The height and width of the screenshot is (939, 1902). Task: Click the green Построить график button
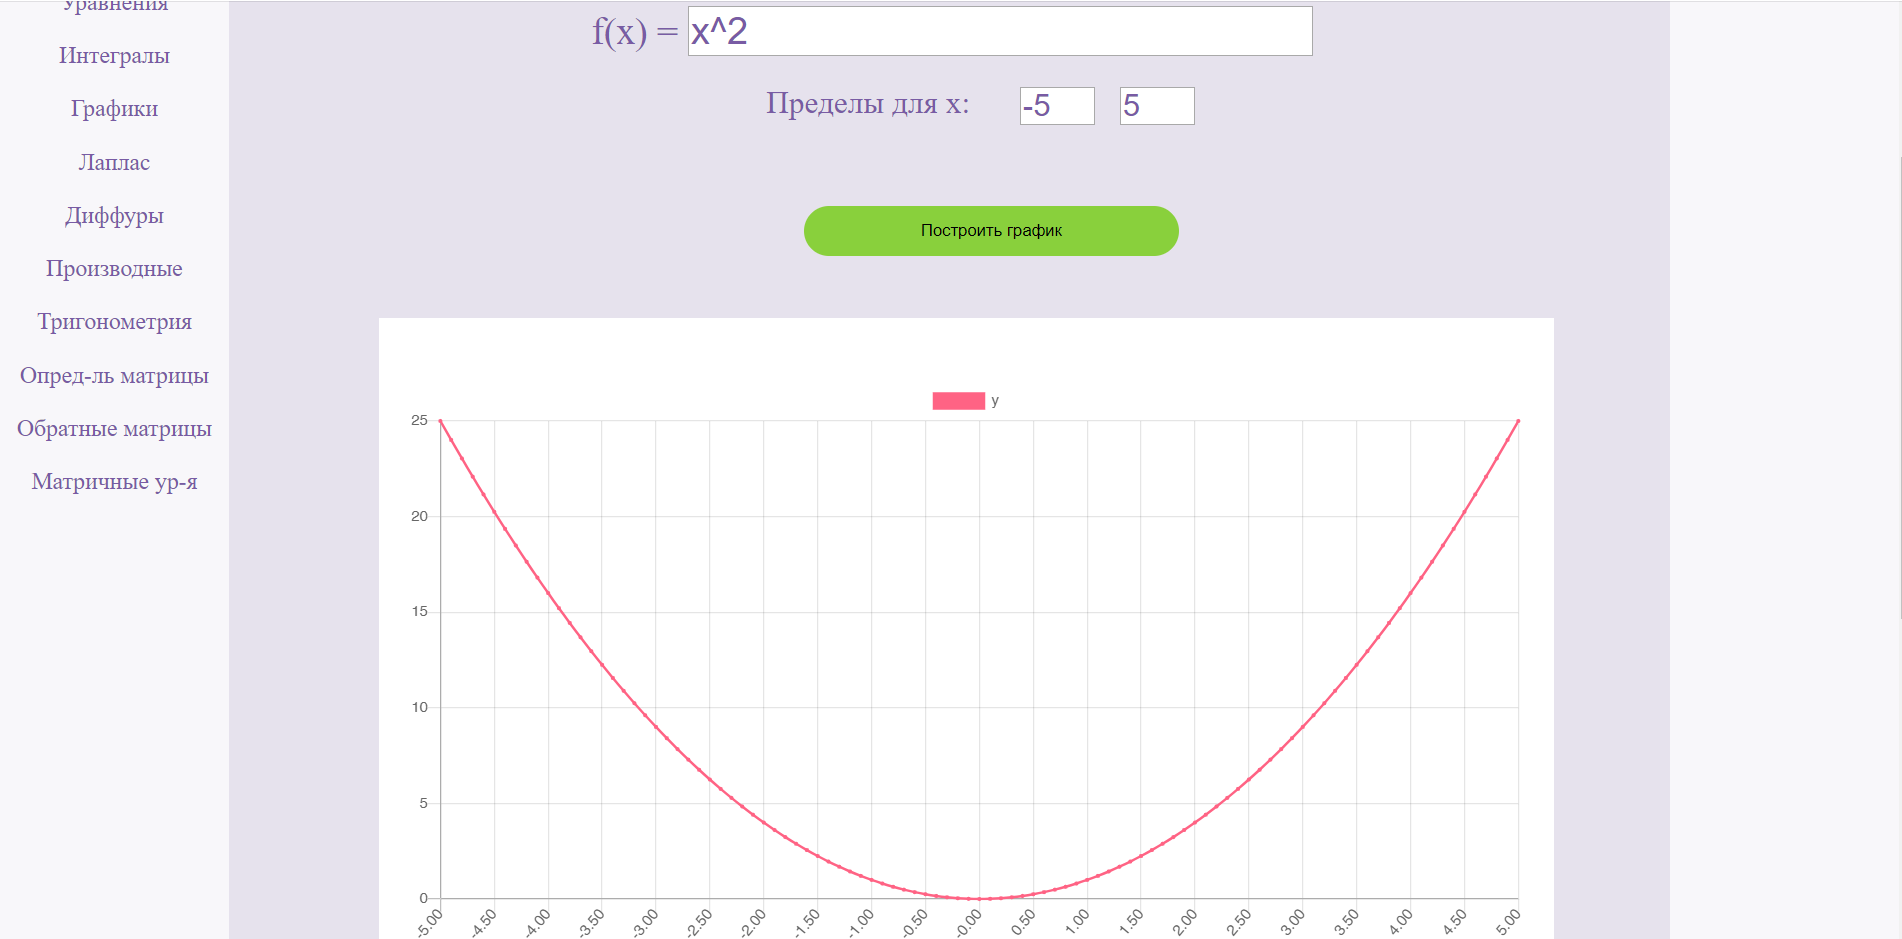pos(991,231)
